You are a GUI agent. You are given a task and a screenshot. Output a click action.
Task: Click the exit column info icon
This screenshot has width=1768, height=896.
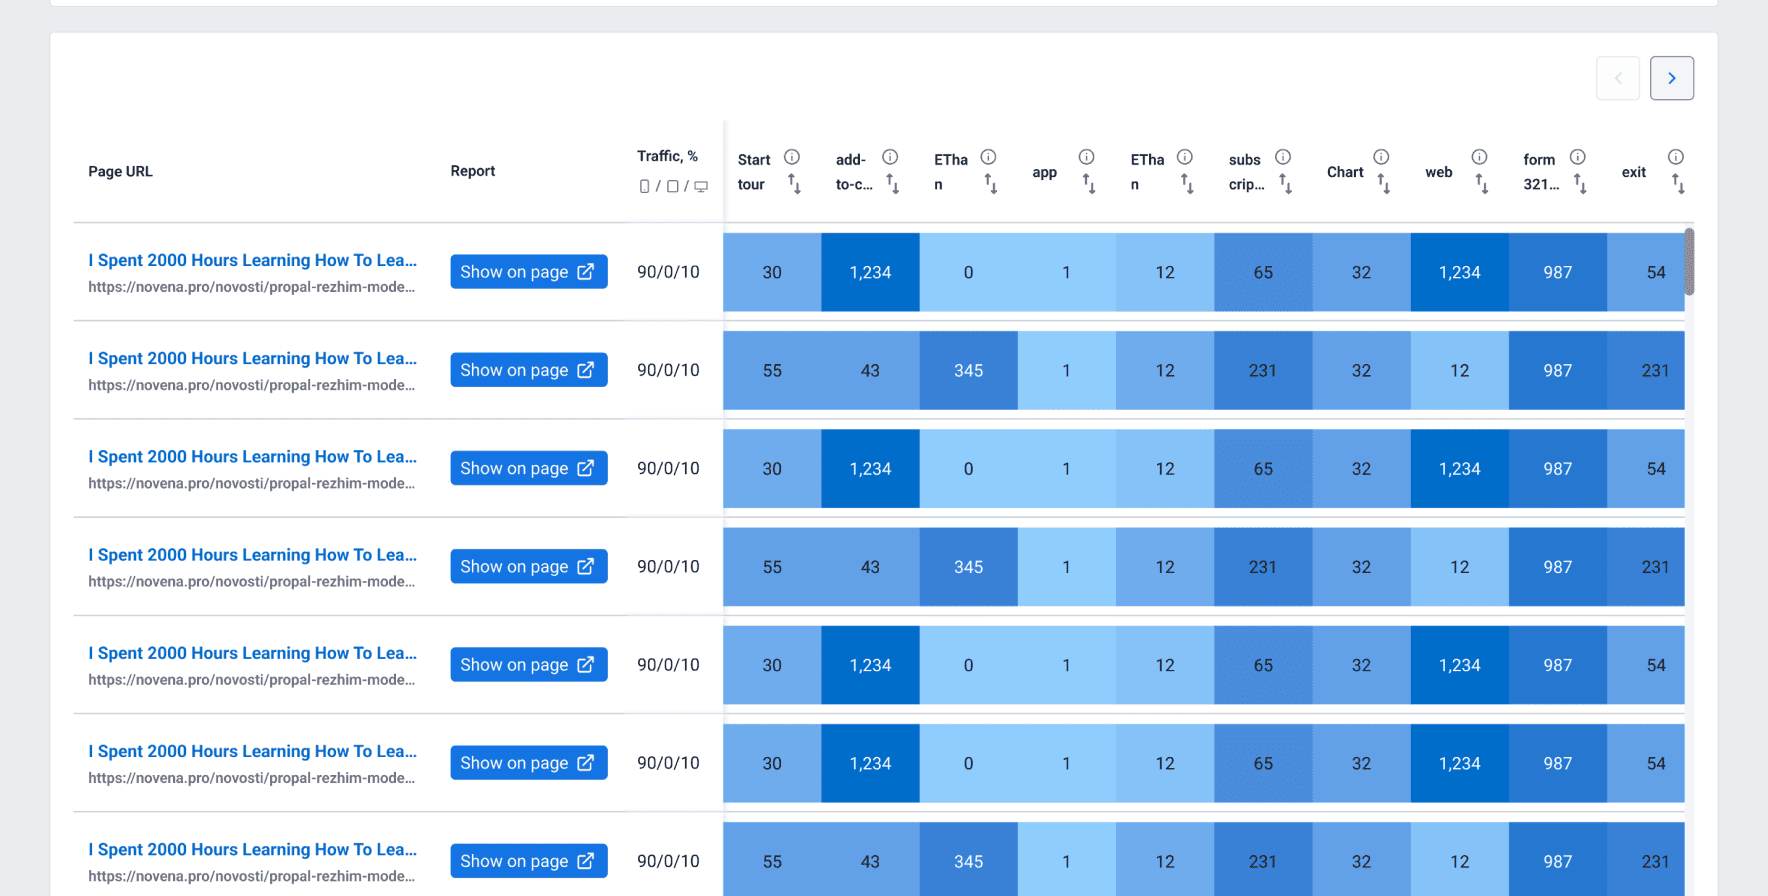[1676, 157]
